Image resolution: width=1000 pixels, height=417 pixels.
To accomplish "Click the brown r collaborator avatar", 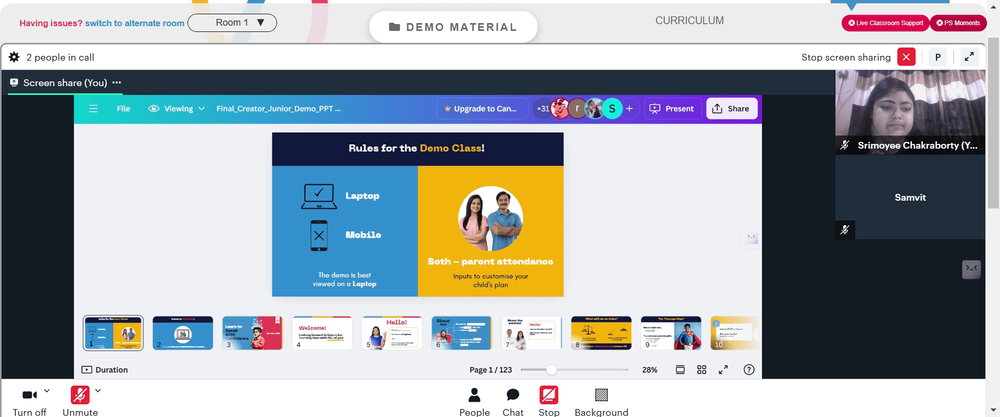I will [577, 108].
